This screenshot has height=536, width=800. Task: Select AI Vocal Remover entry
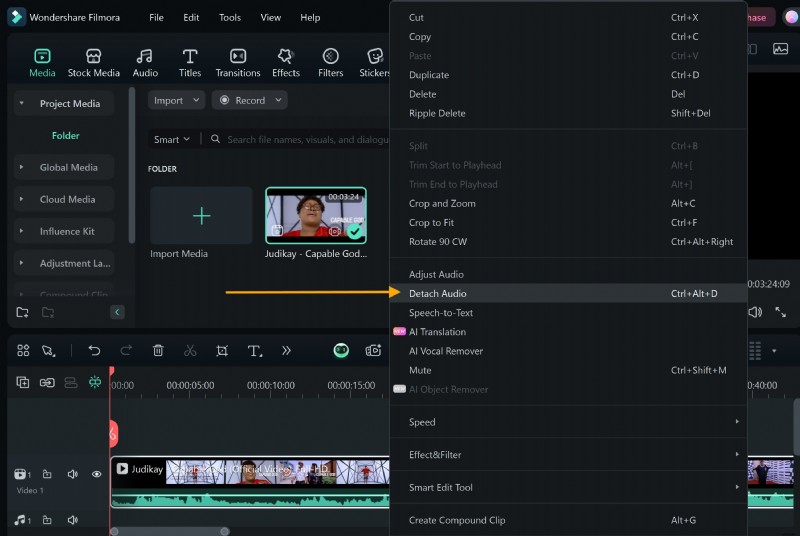(568, 351)
